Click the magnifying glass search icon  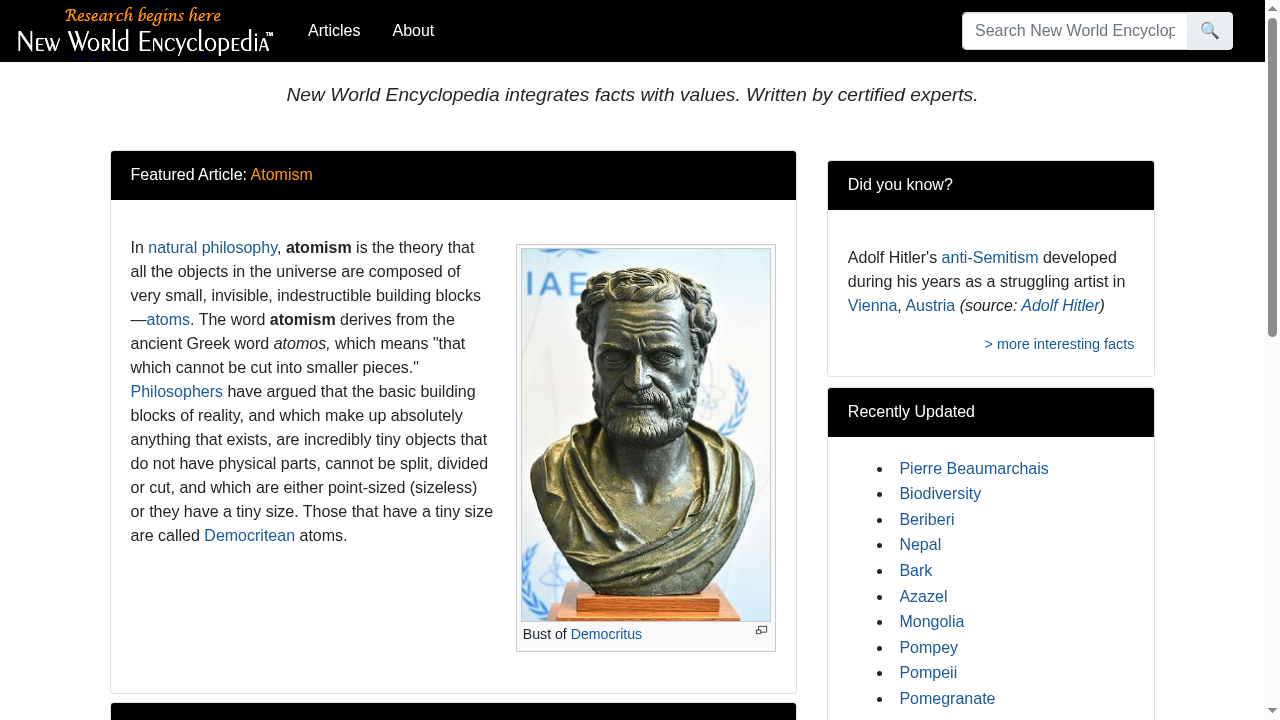pyautogui.click(x=1209, y=31)
